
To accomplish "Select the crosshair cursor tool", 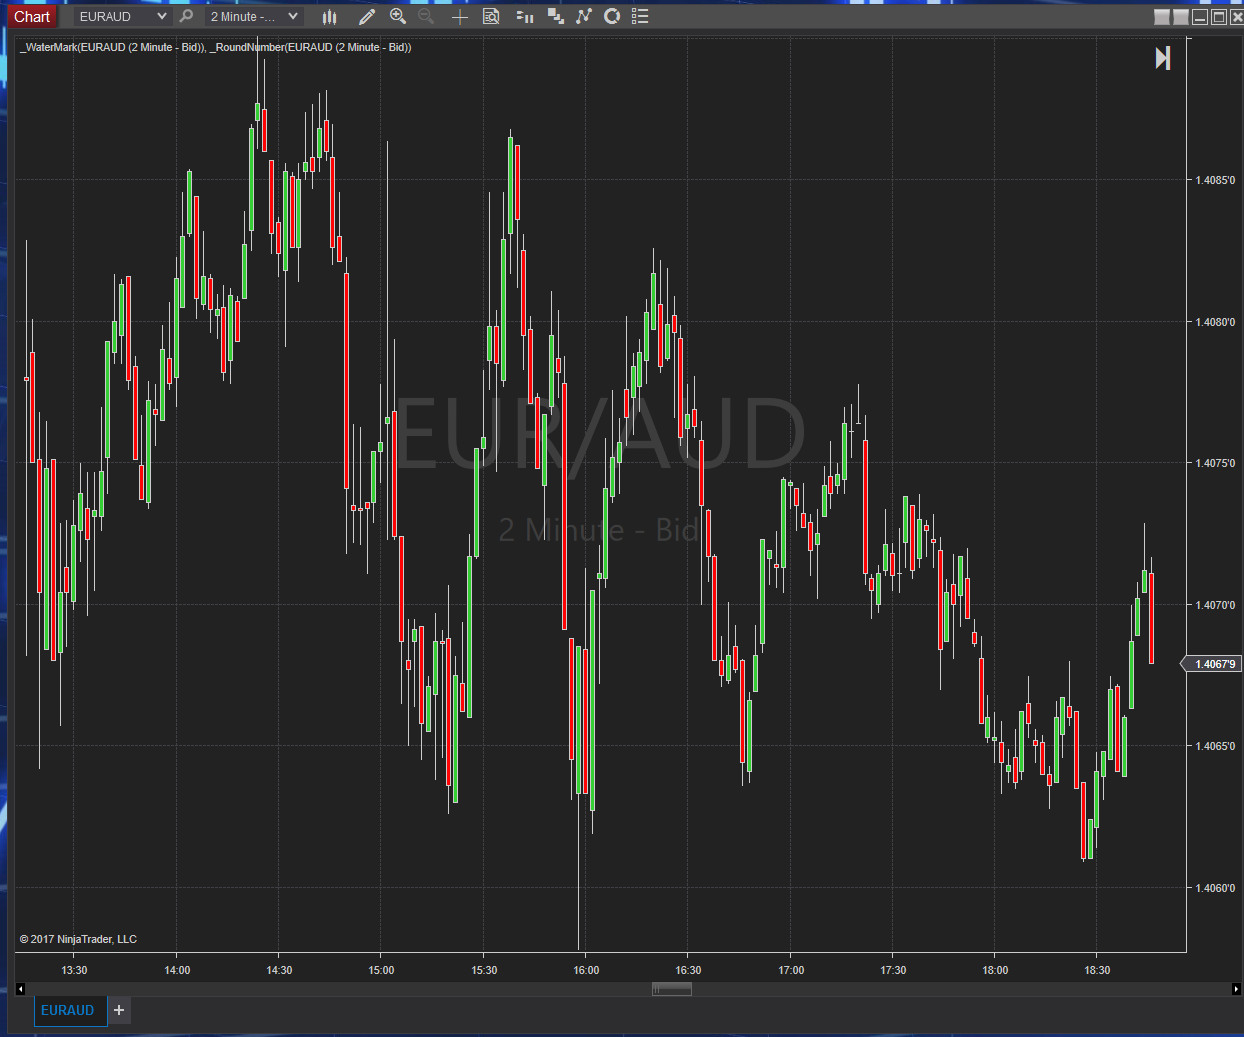I will click(460, 16).
